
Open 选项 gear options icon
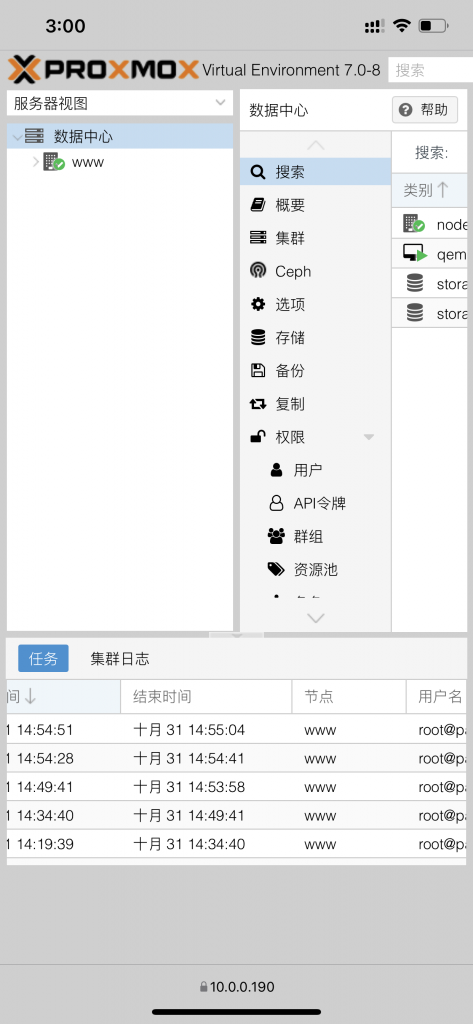258,304
